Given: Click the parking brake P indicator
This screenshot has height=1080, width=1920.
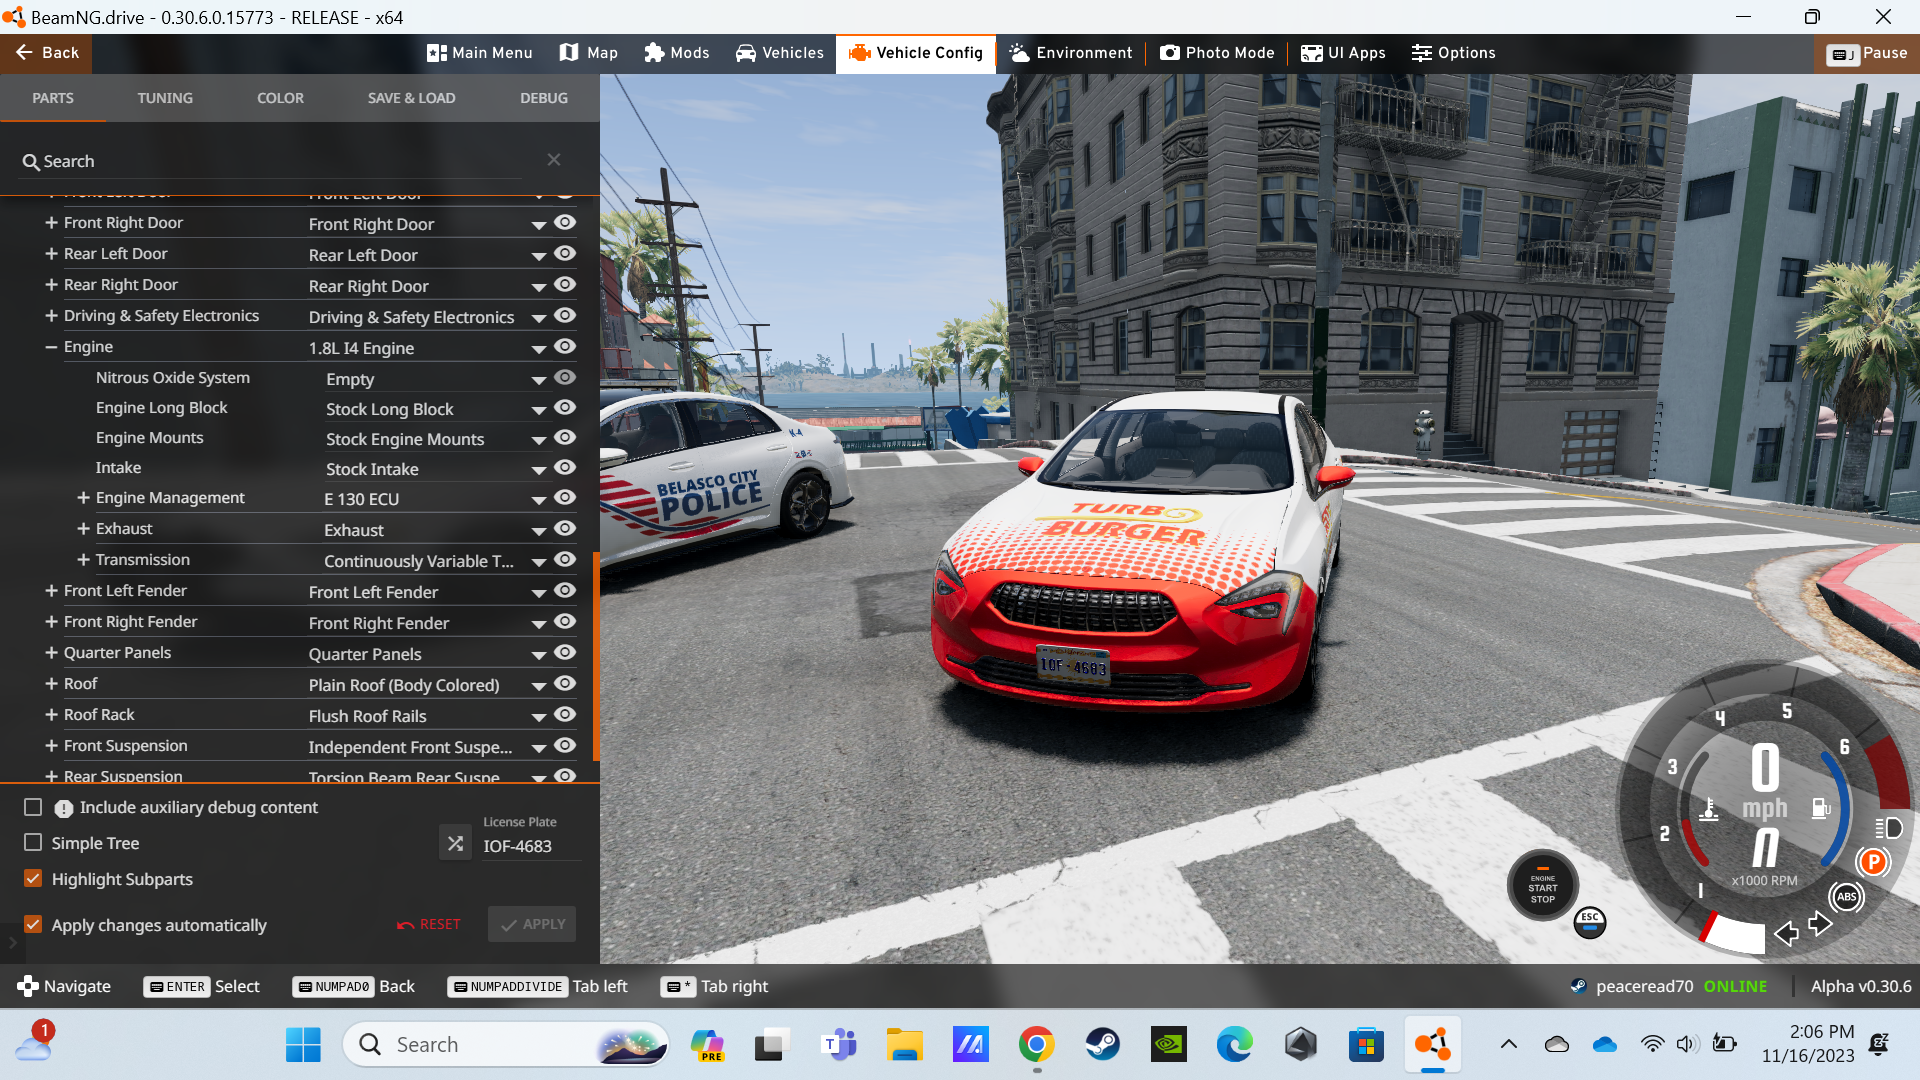Looking at the screenshot, I should [x=1873, y=862].
